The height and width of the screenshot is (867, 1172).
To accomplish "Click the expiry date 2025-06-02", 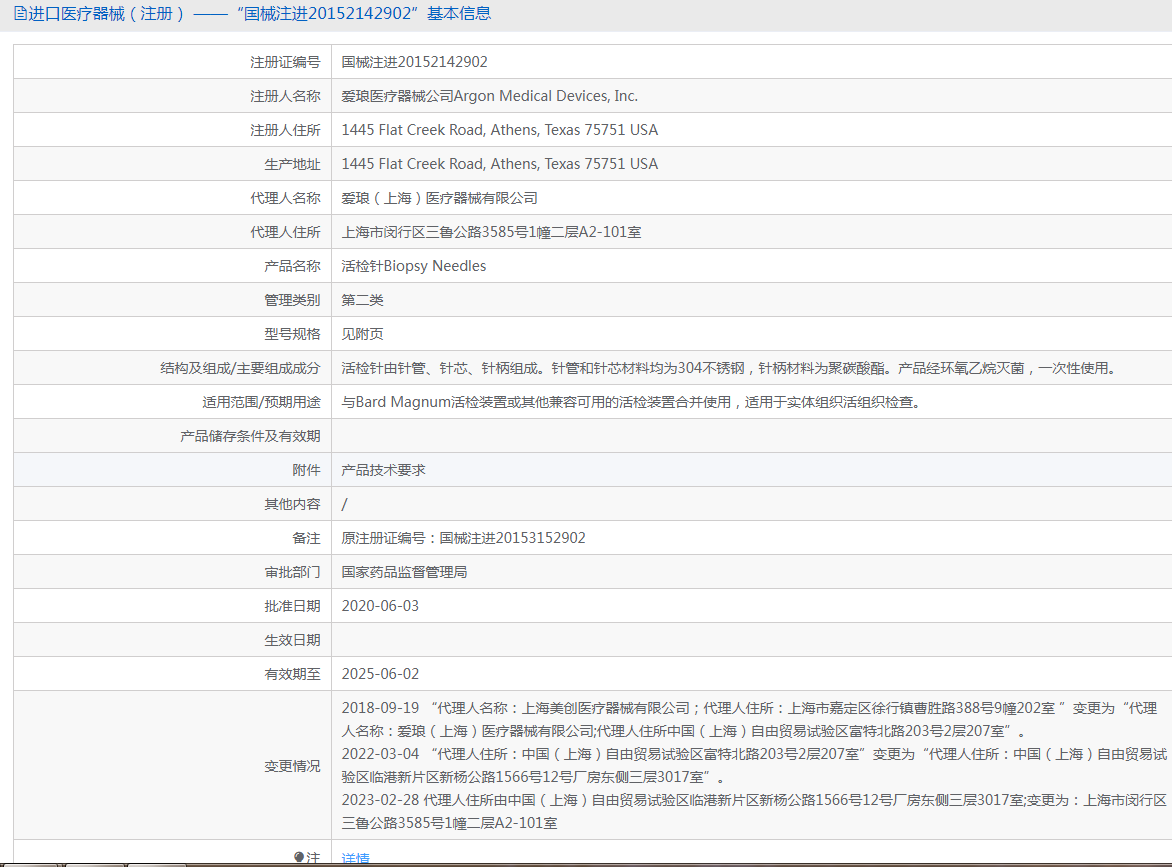I will (380, 674).
